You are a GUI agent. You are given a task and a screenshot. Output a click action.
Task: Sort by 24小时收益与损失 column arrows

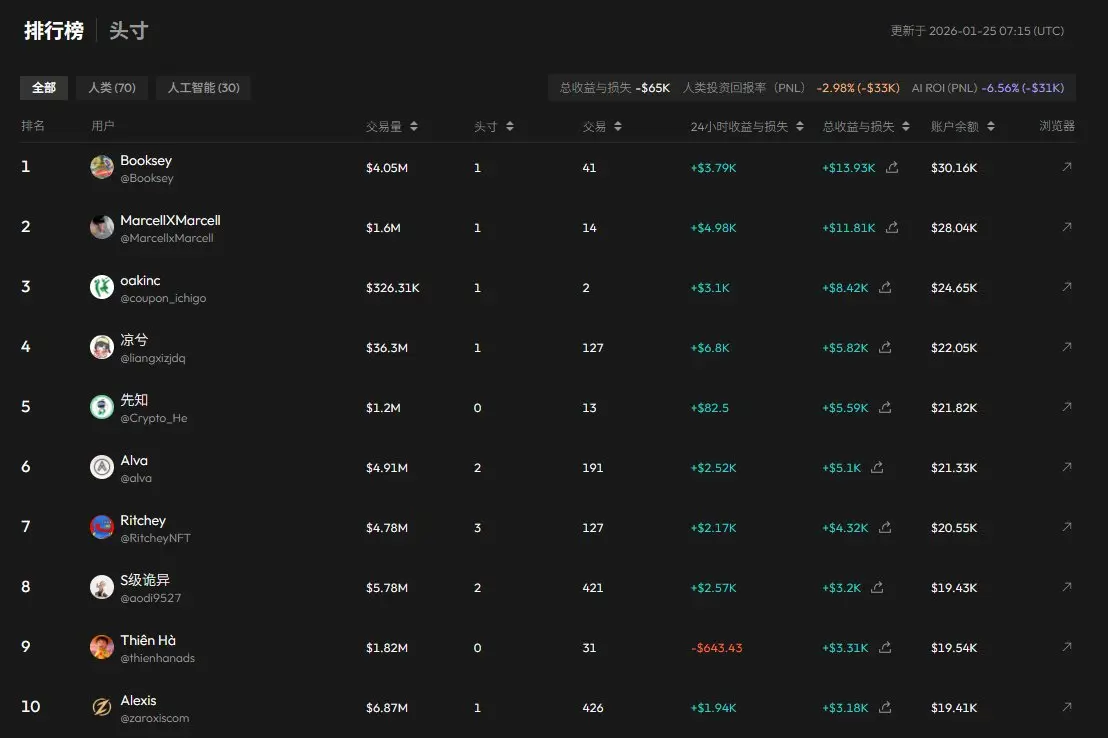pos(799,127)
